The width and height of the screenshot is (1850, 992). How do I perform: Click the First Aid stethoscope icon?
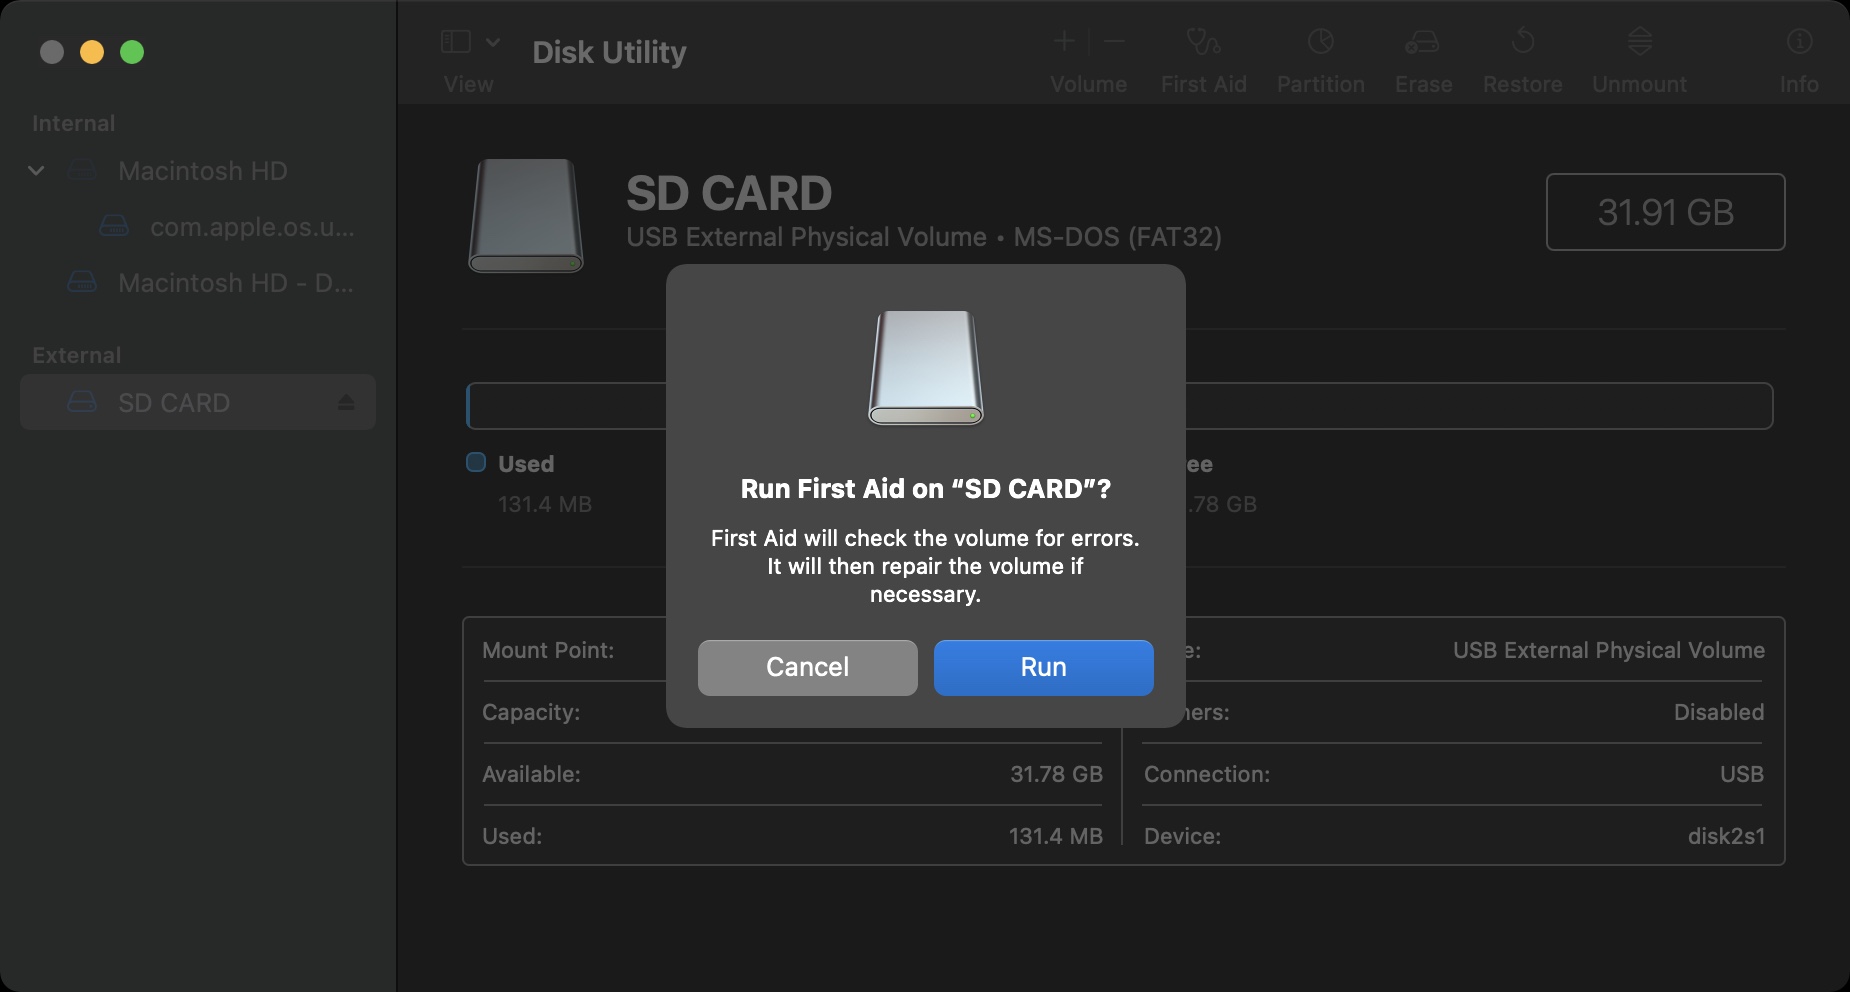coord(1203,41)
